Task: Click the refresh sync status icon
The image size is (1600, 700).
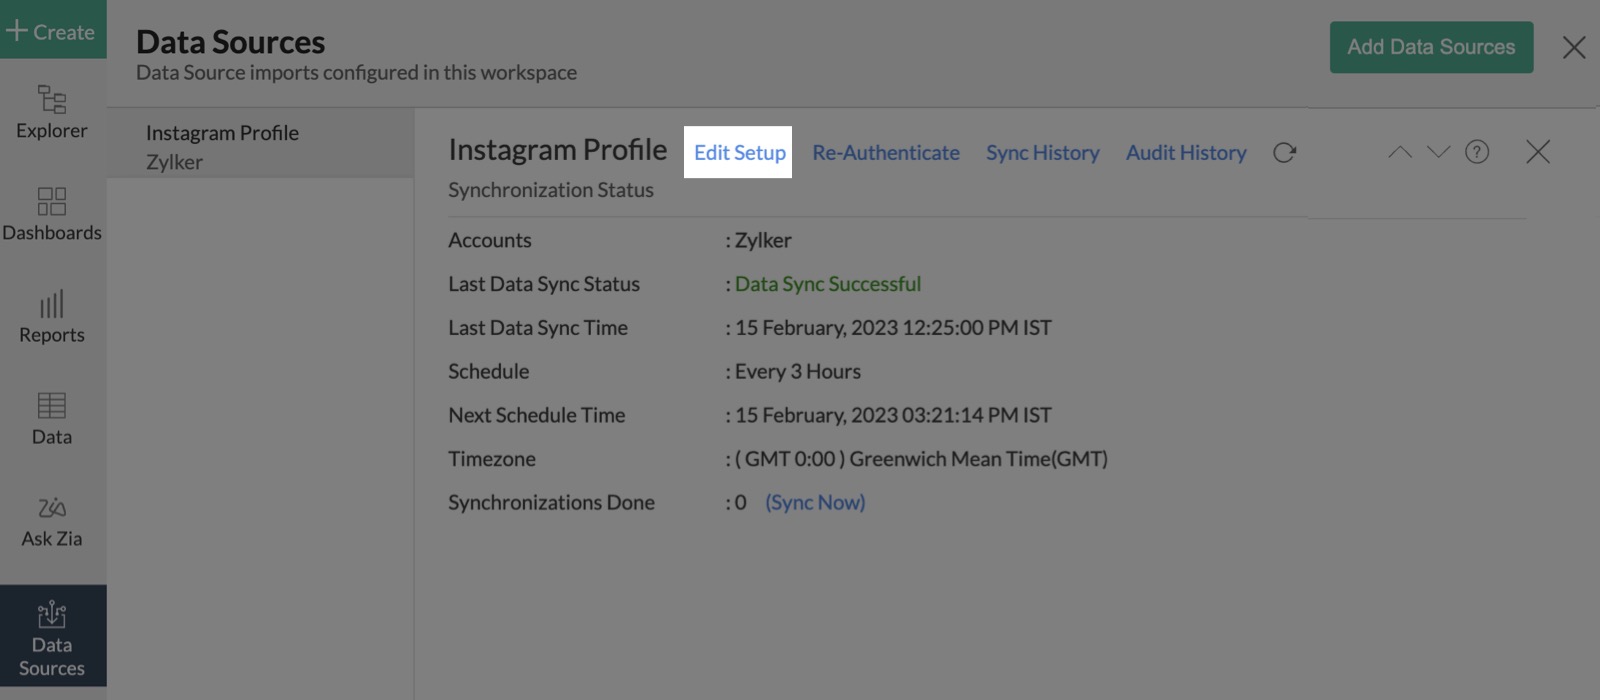Action: pyautogui.click(x=1284, y=152)
